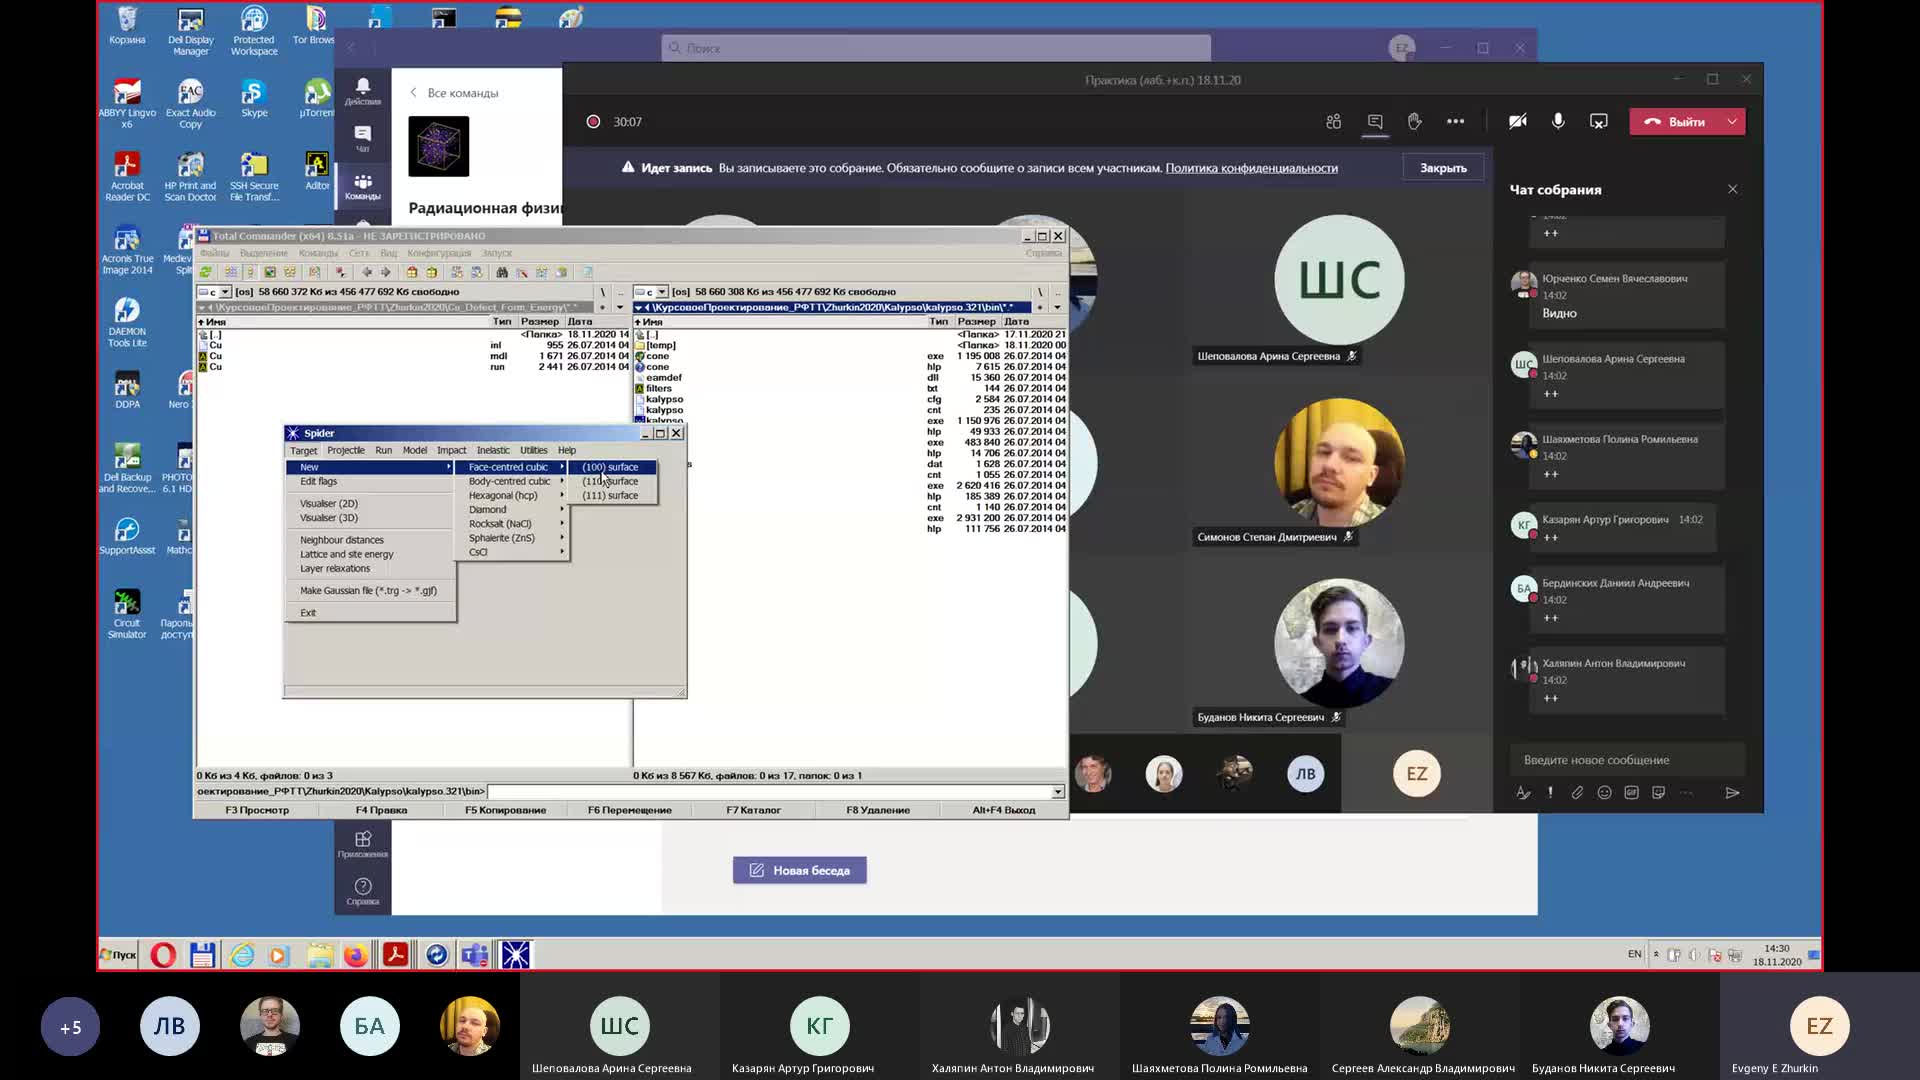Viewport: 1920px width, 1080px height.
Task: Toggle the meeting chat icon in call toolbar
Action: tap(1375, 121)
